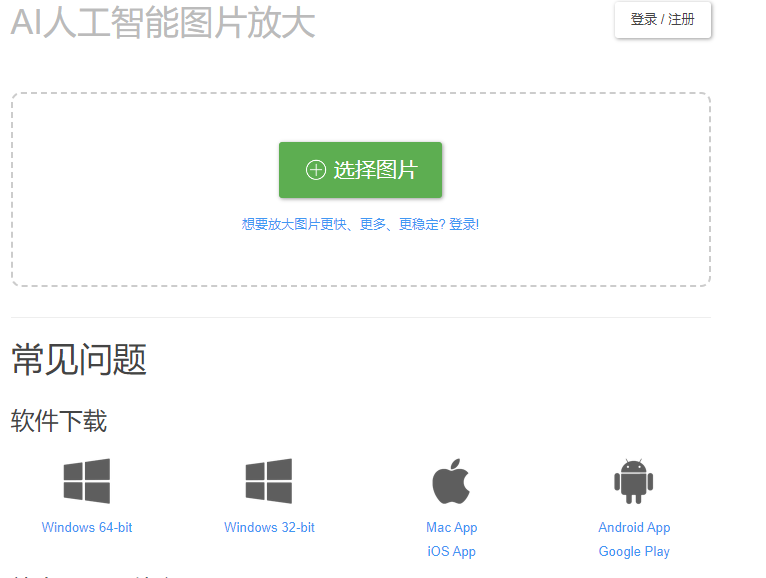This screenshot has height=578, width=766.
Task: Click the horizontal divider above 常见问题
Action: point(360,317)
